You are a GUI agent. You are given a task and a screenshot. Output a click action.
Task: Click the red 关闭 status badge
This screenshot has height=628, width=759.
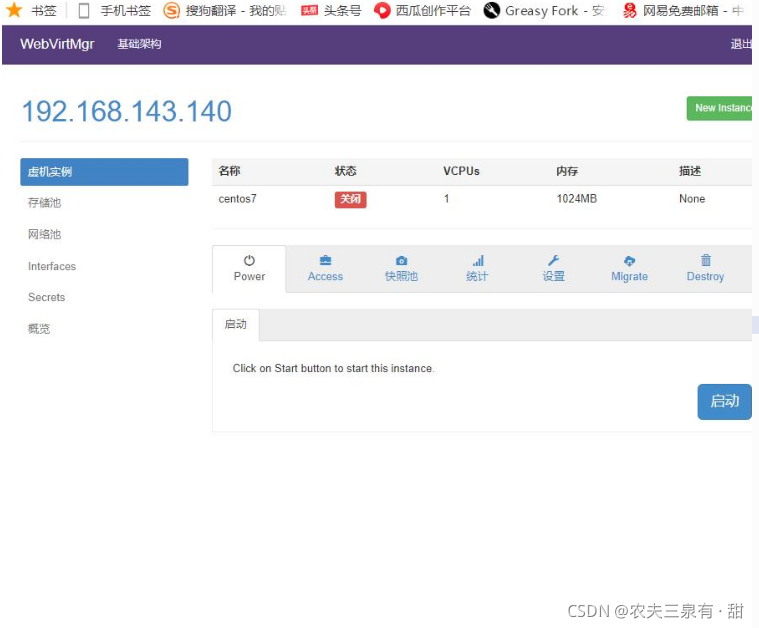pyautogui.click(x=350, y=199)
